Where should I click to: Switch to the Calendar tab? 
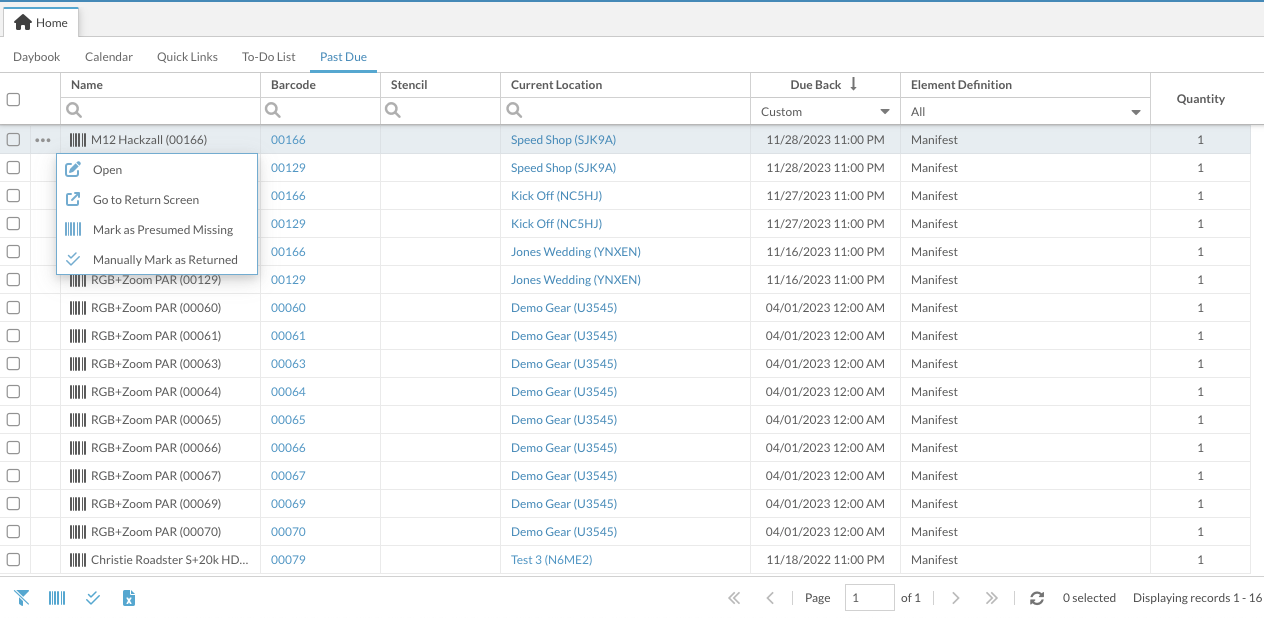[x=109, y=57]
